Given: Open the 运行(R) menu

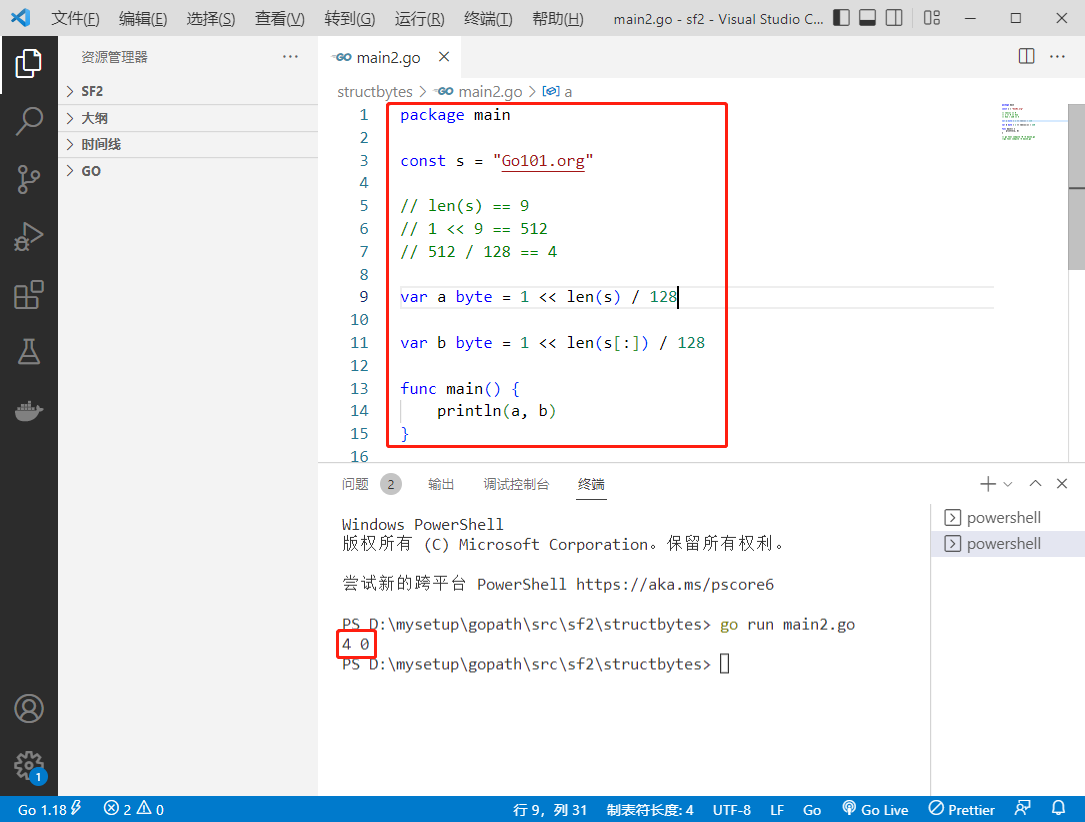Looking at the screenshot, I should click(419, 19).
